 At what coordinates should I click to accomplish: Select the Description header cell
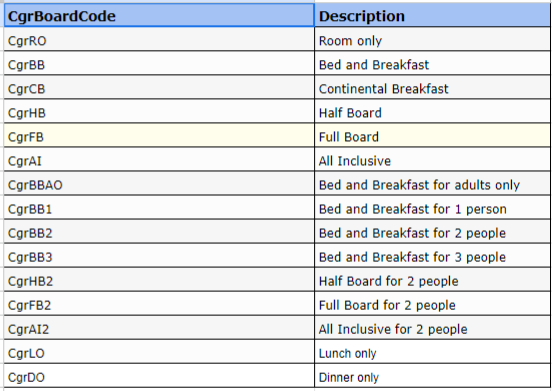pyautogui.click(x=432, y=16)
